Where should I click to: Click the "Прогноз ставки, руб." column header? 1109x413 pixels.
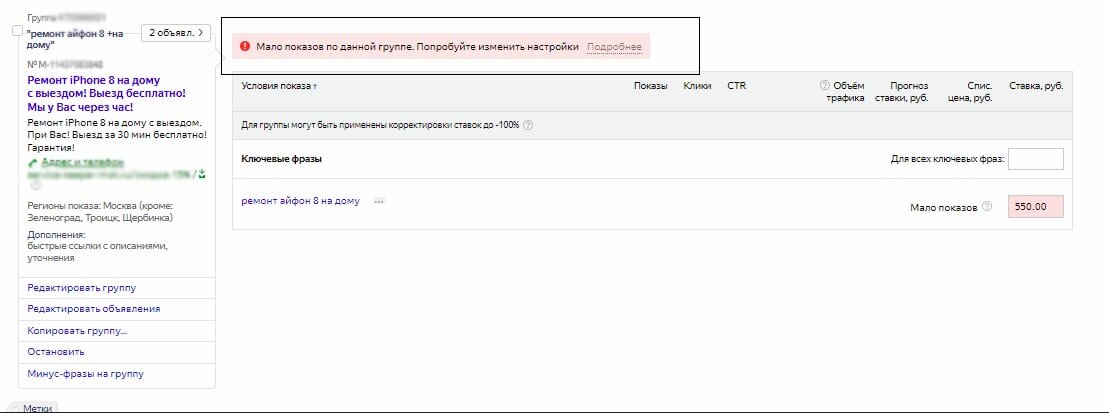(x=902, y=92)
